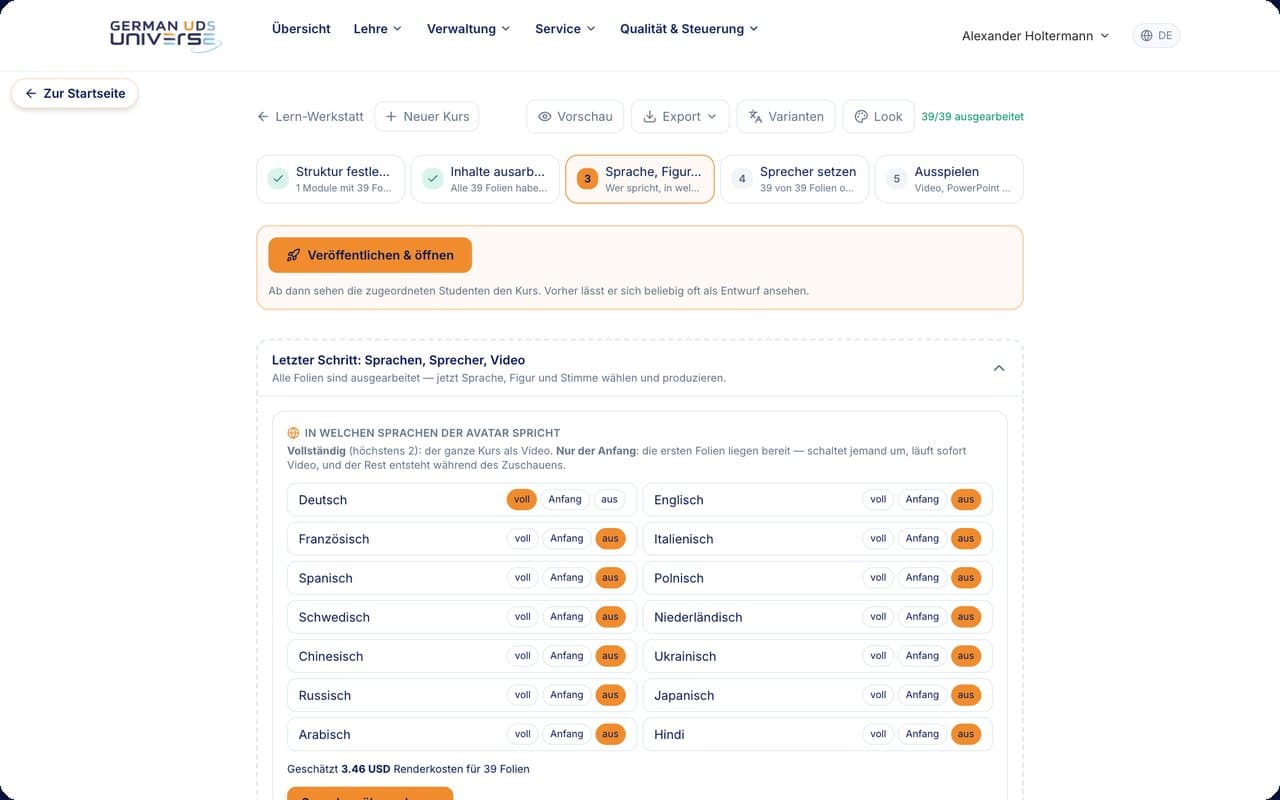Open the Verwaltung menu

(x=468, y=29)
